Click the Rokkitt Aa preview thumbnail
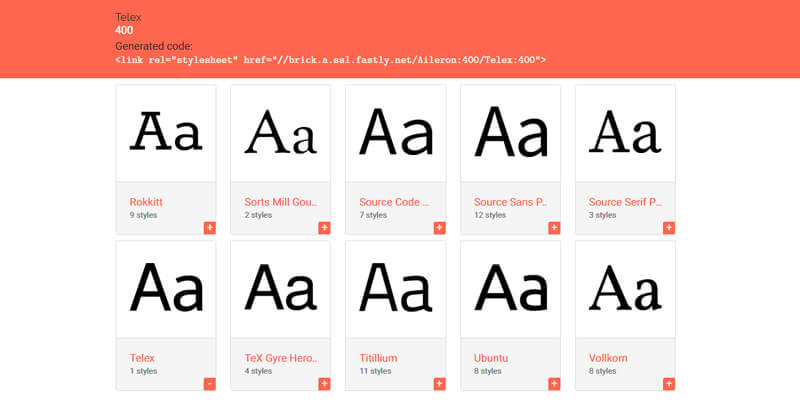800x400 pixels. tap(166, 133)
